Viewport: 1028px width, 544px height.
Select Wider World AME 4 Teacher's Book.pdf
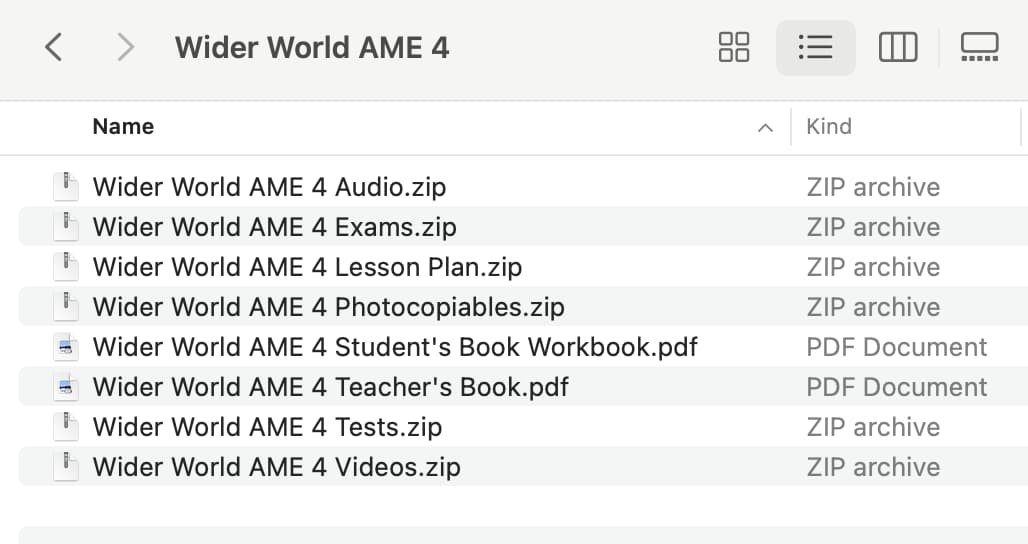pyautogui.click(x=523, y=387)
